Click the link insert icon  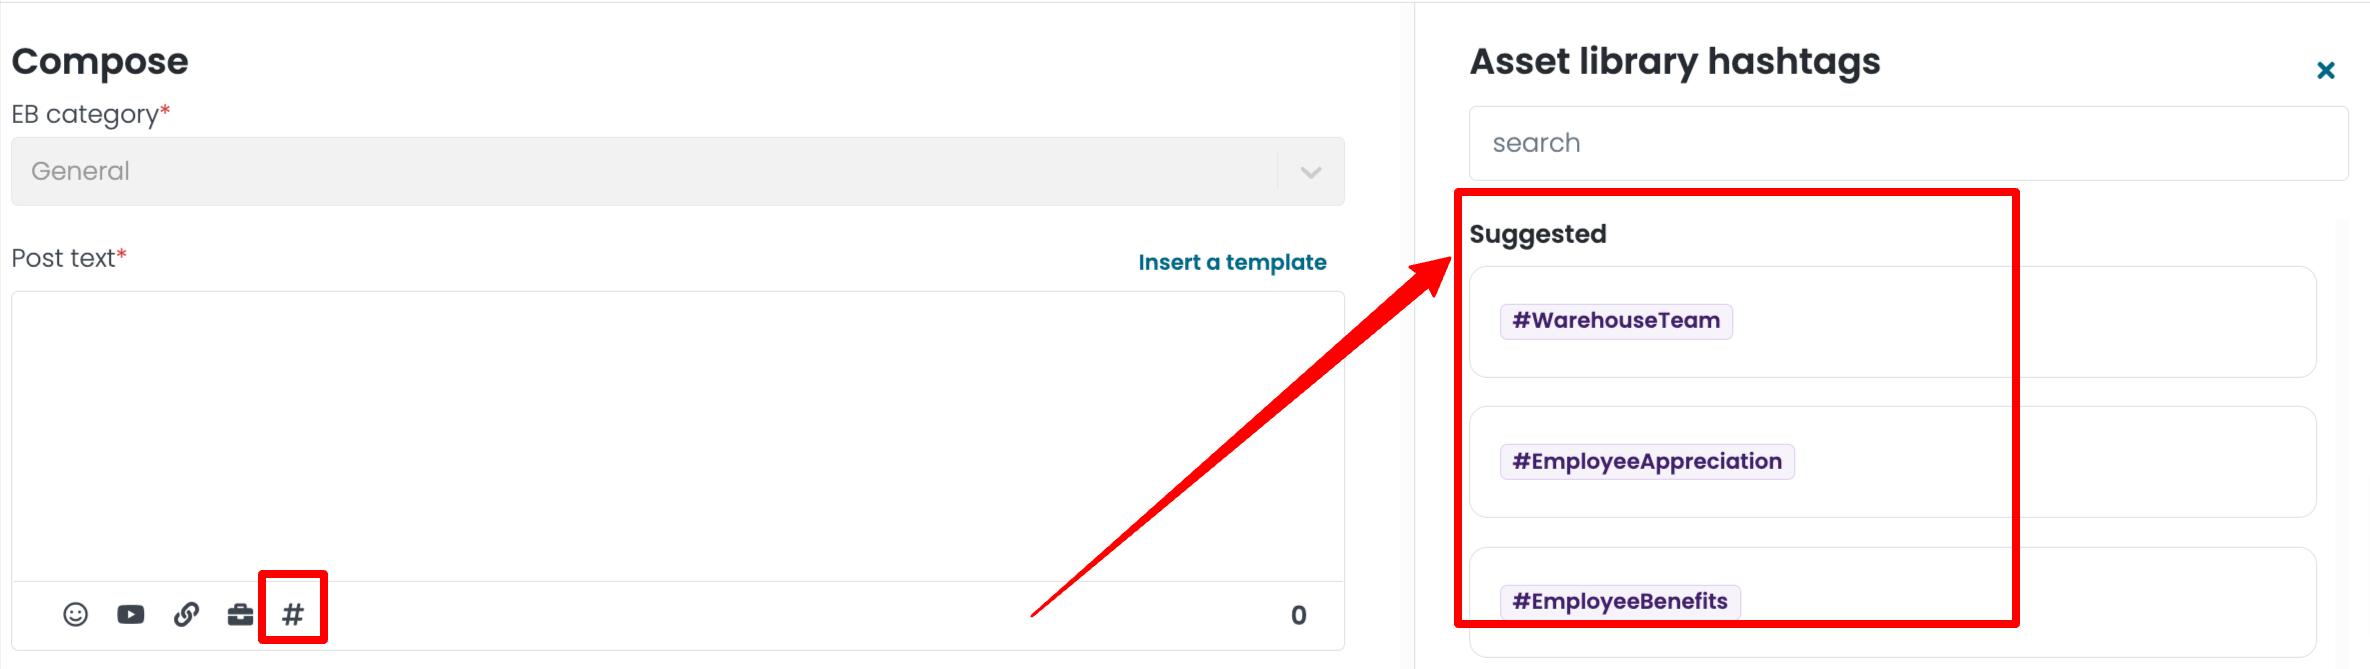[186, 614]
